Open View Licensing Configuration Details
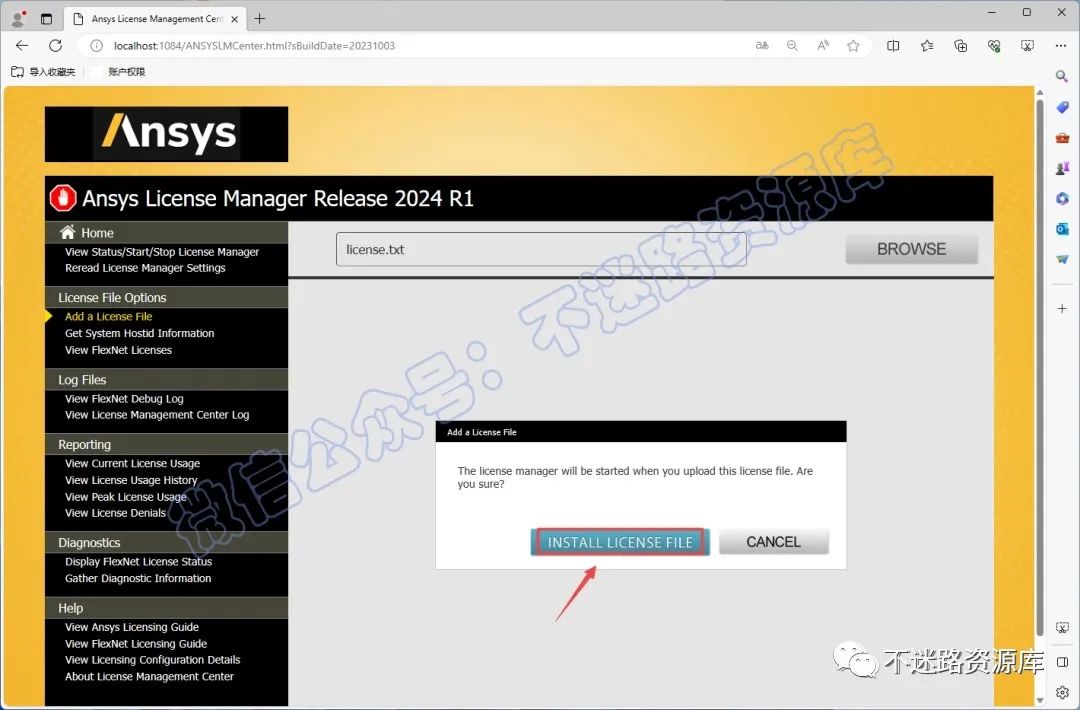1080x710 pixels. tap(152, 660)
